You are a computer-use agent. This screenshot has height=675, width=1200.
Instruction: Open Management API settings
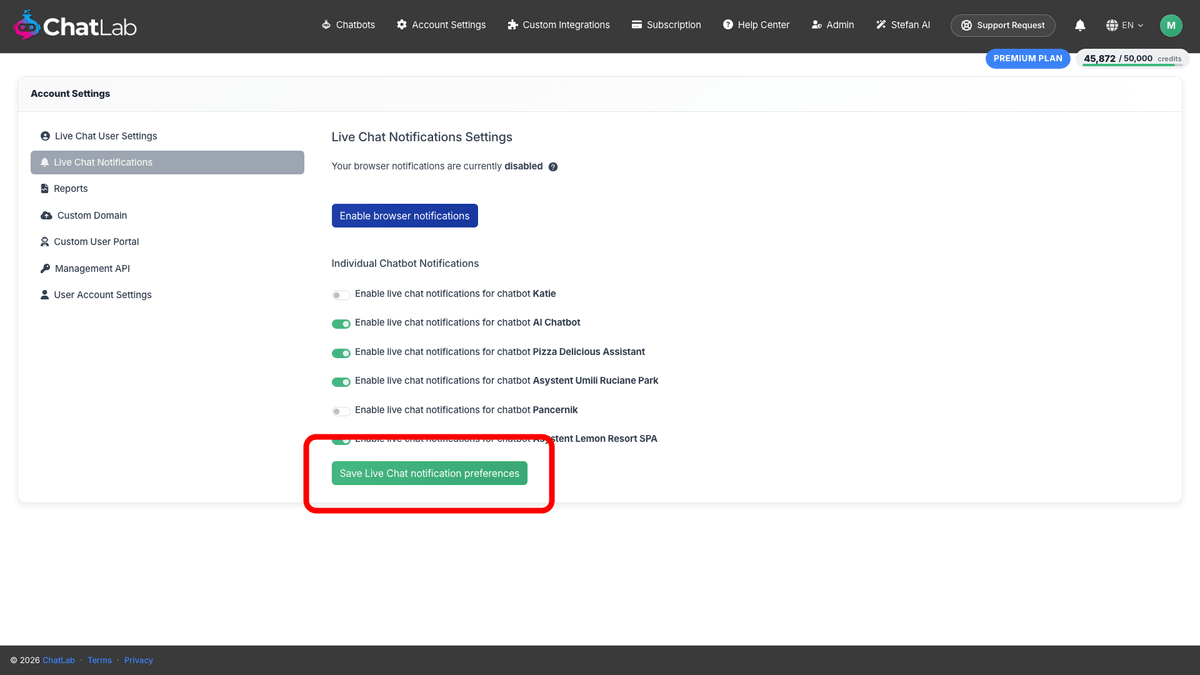[85, 268]
